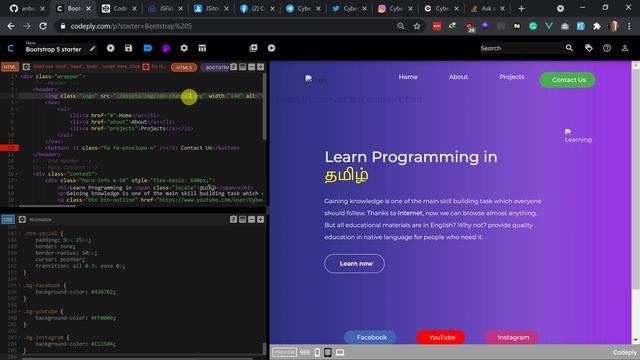Maximize the HTML editor panel
The image size is (640, 360).
click(260, 67)
